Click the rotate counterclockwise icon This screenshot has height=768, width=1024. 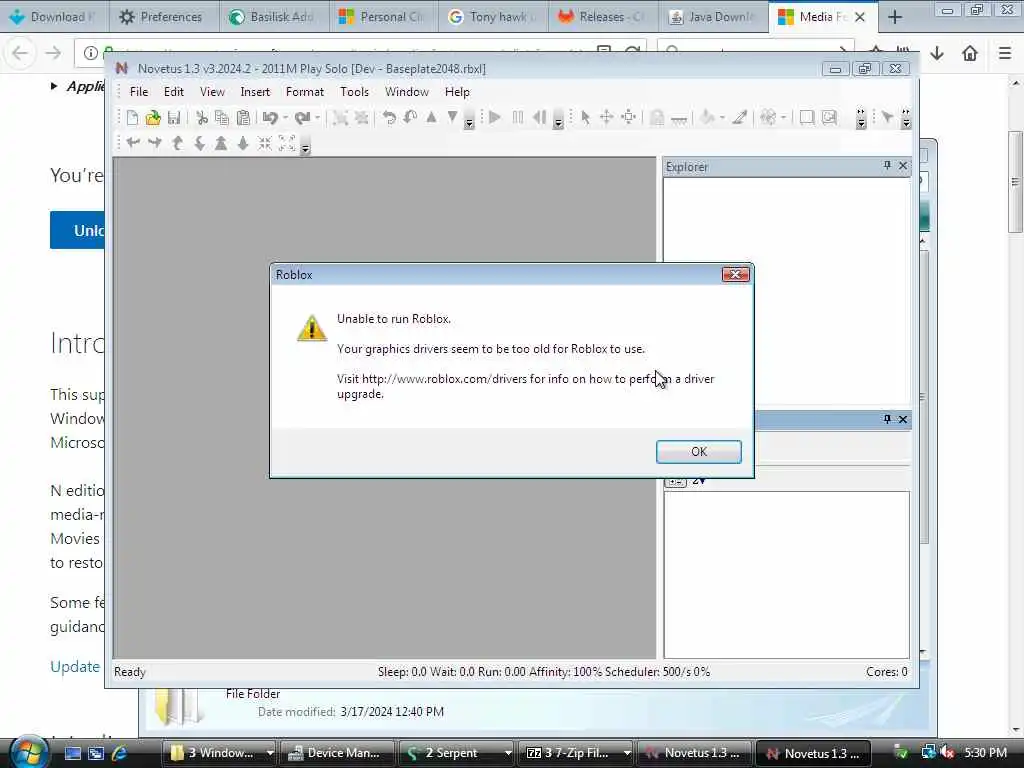point(389,118)
